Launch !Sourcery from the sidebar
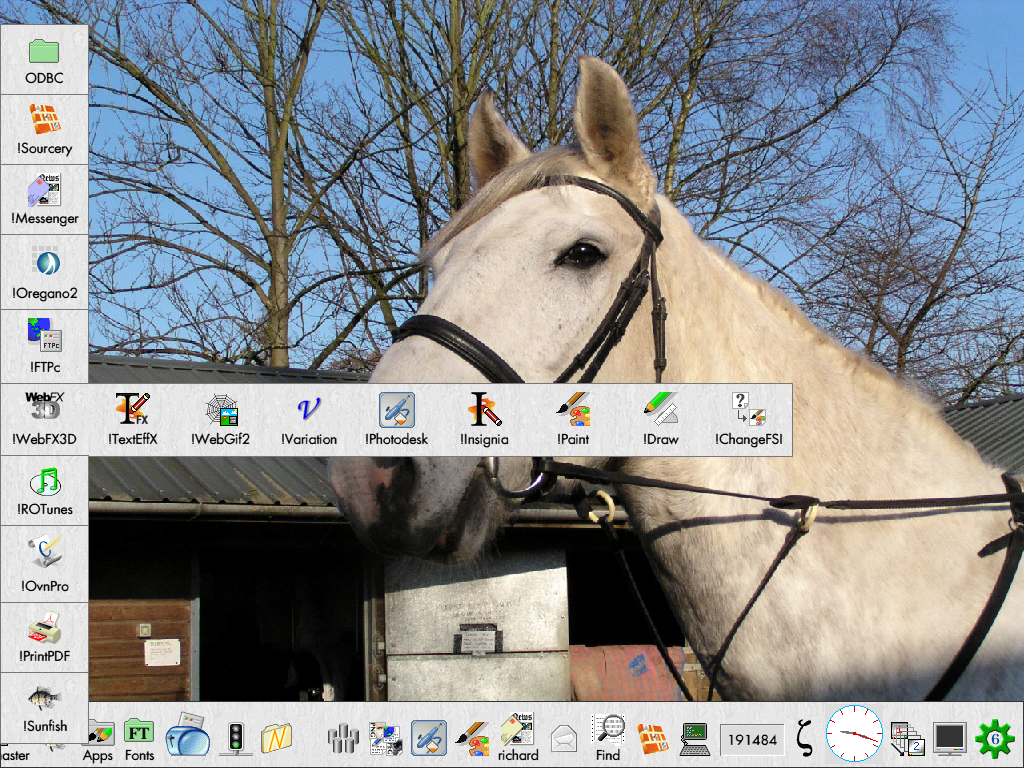 coord(44,130)
